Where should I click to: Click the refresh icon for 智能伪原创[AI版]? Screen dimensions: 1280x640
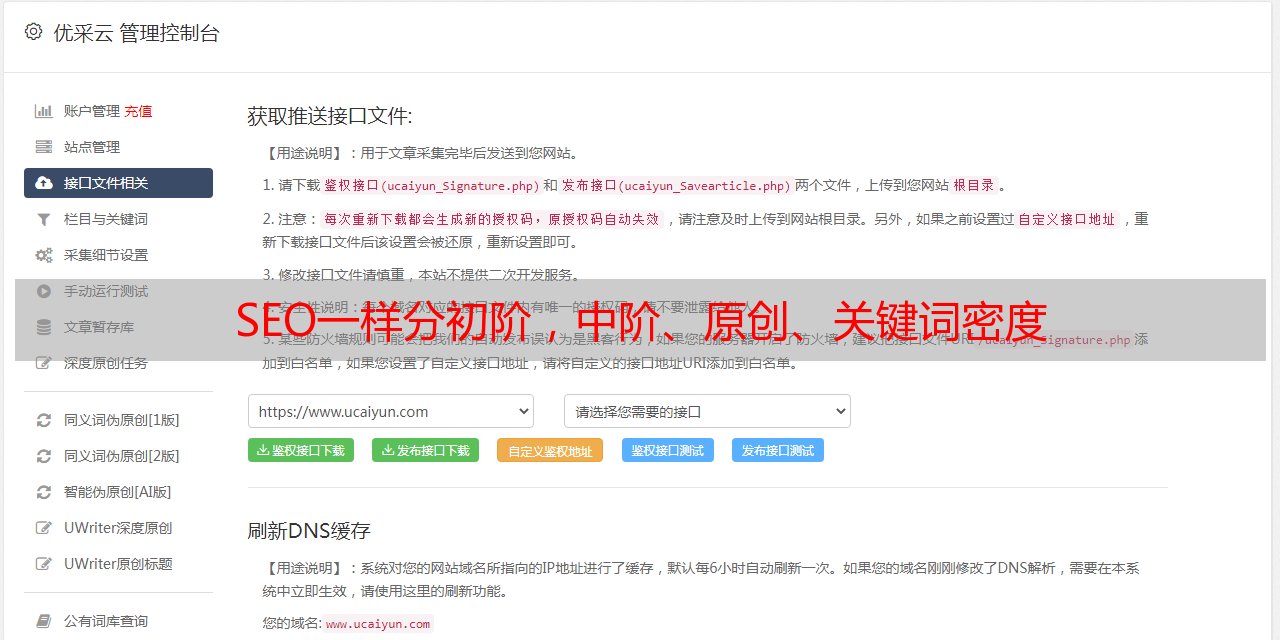[x=44, y=492]
